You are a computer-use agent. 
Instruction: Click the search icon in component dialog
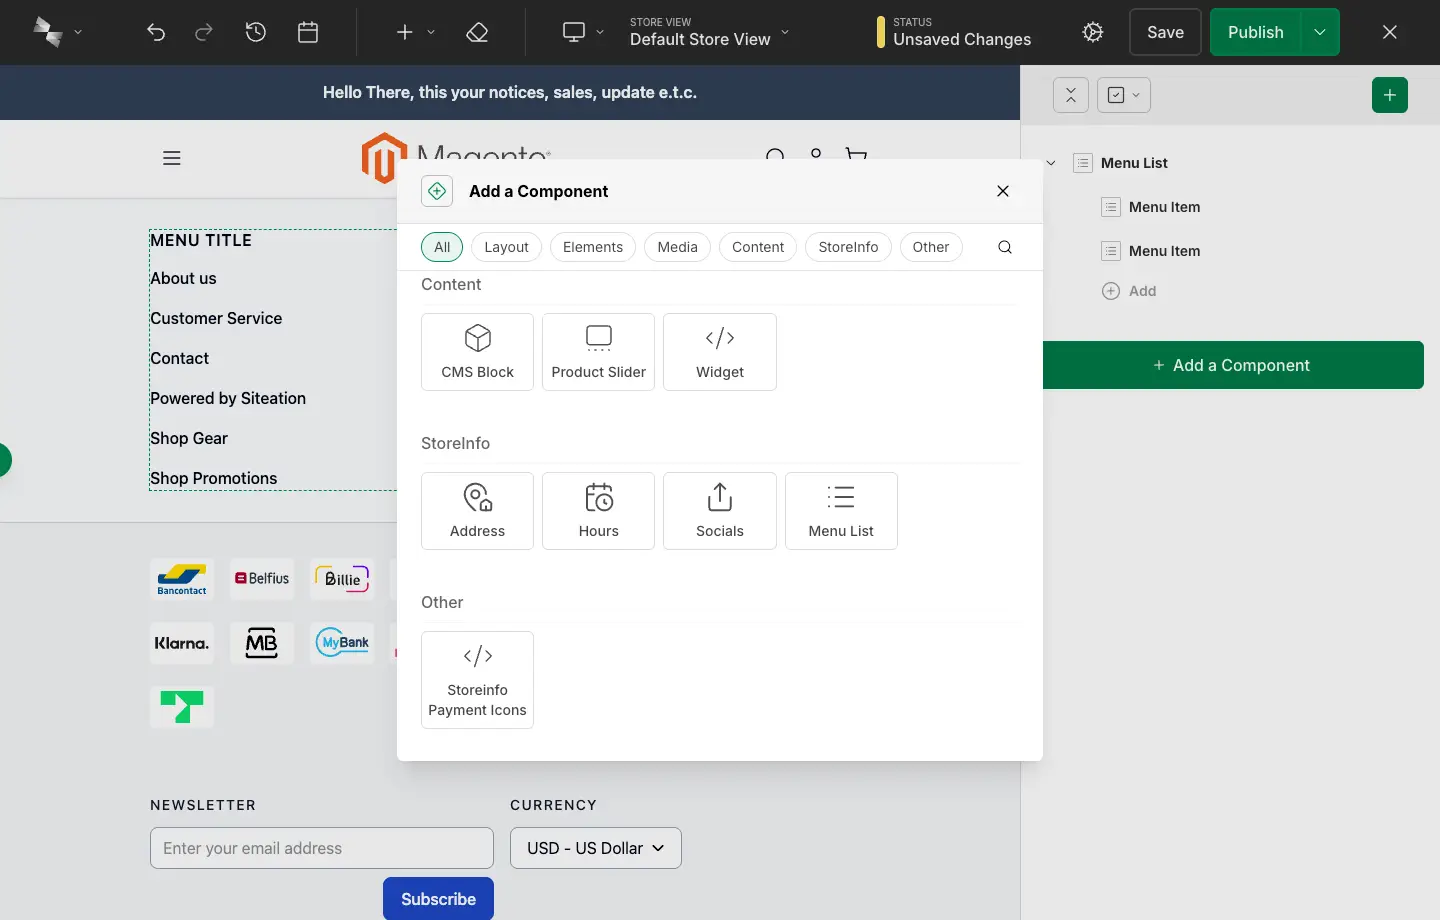1005,247
